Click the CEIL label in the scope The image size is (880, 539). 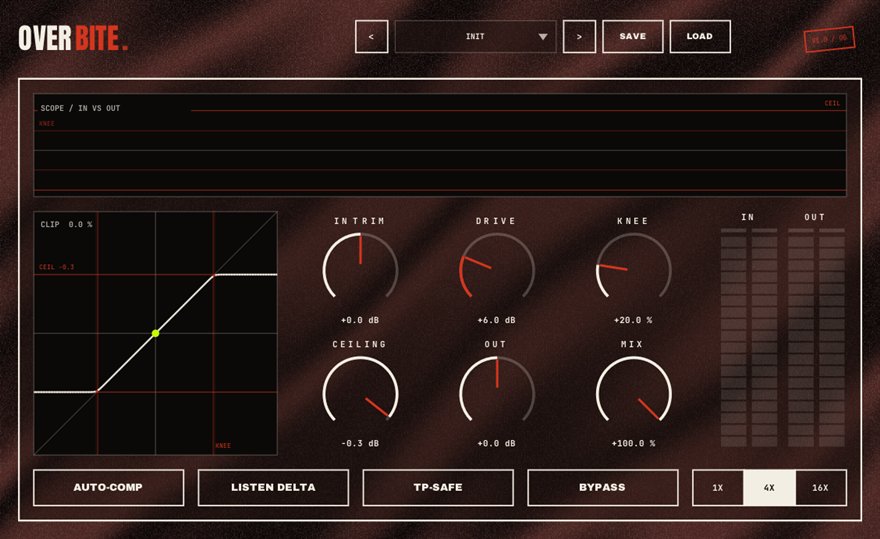[832, 103]
